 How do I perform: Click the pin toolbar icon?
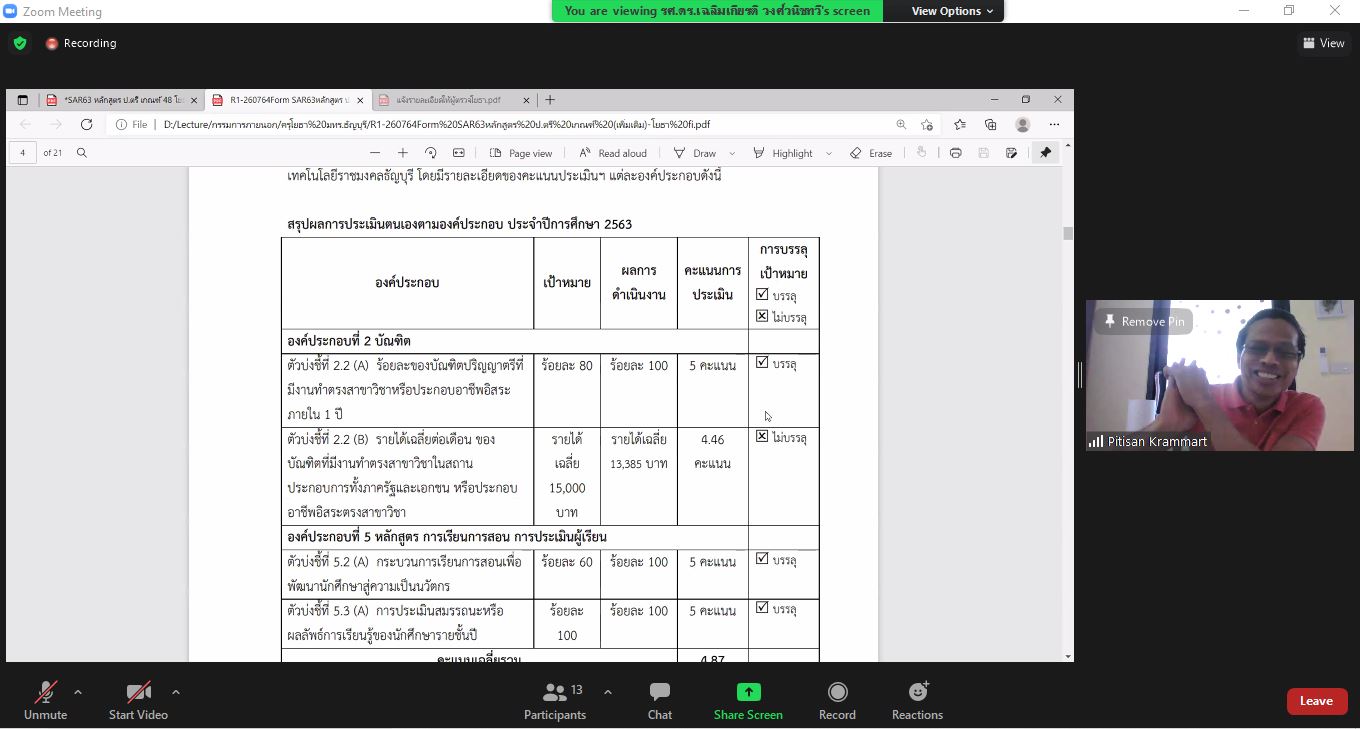point(1045,153)
